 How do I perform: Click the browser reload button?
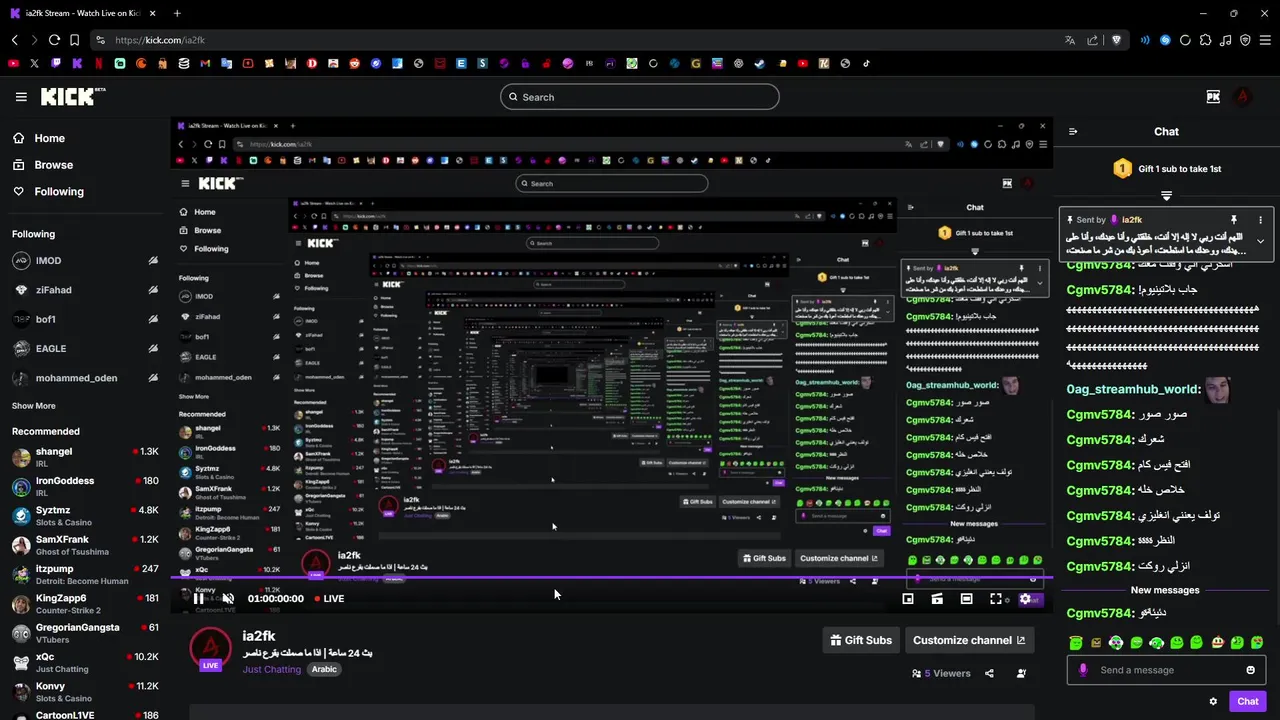[54, 40]
